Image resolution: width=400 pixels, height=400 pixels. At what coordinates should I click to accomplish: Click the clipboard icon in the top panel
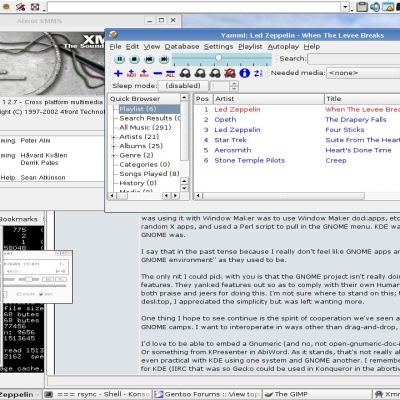[x=362, y=7]
